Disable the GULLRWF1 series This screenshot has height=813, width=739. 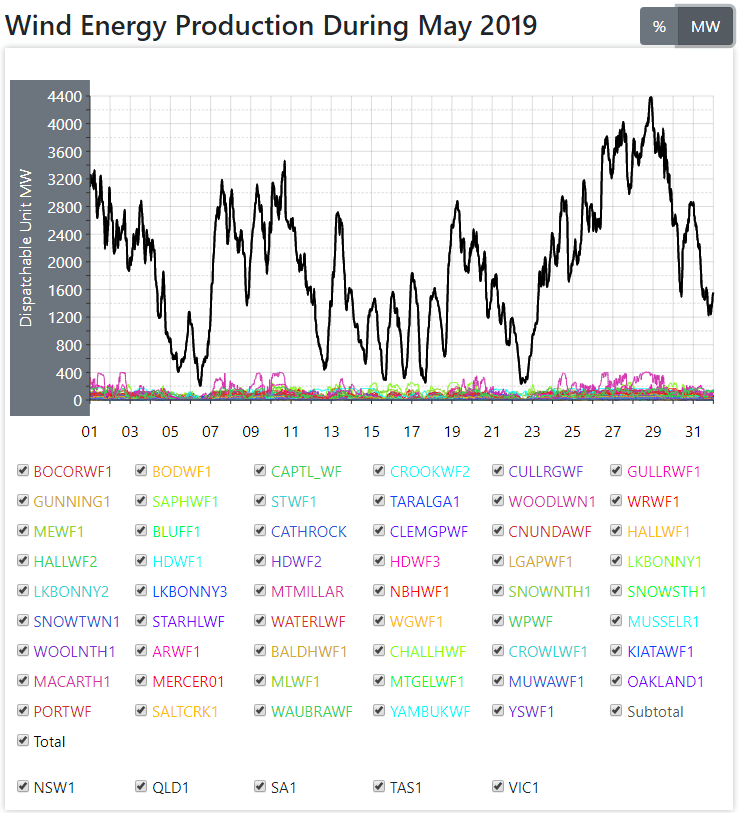(618, 471)
